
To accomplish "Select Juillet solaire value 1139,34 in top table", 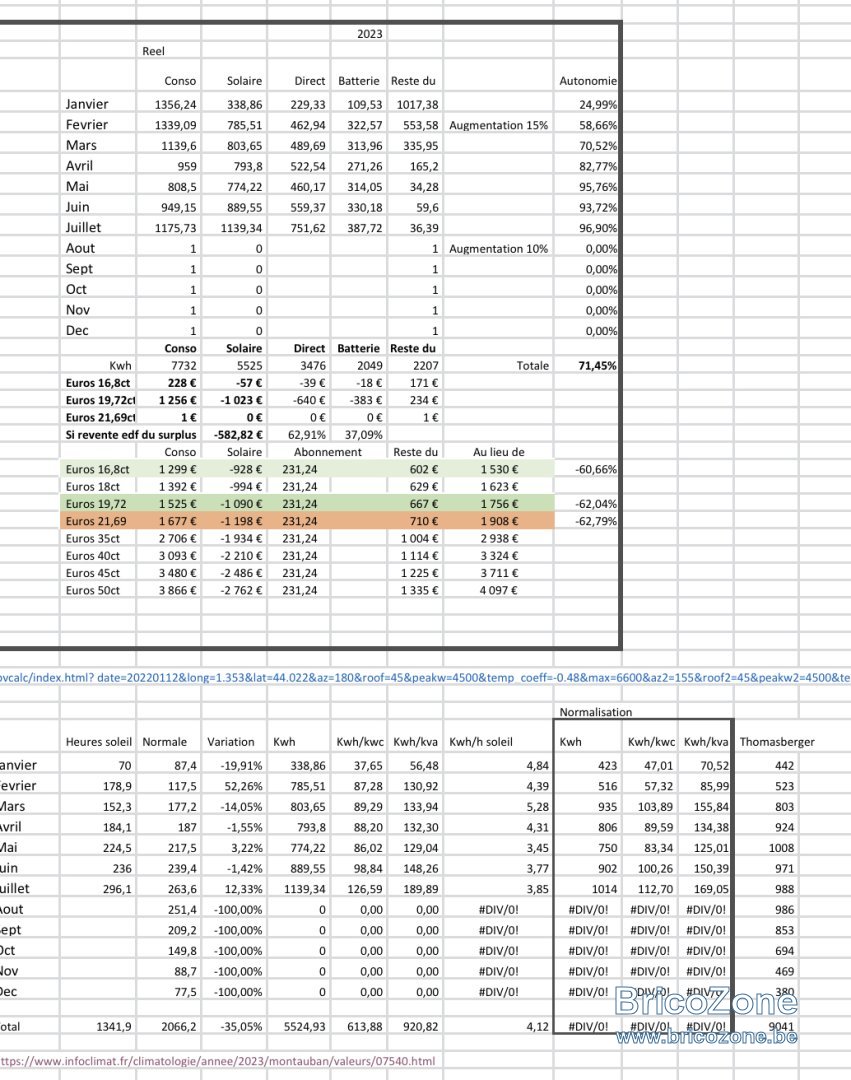I will [x=242, y=228].
